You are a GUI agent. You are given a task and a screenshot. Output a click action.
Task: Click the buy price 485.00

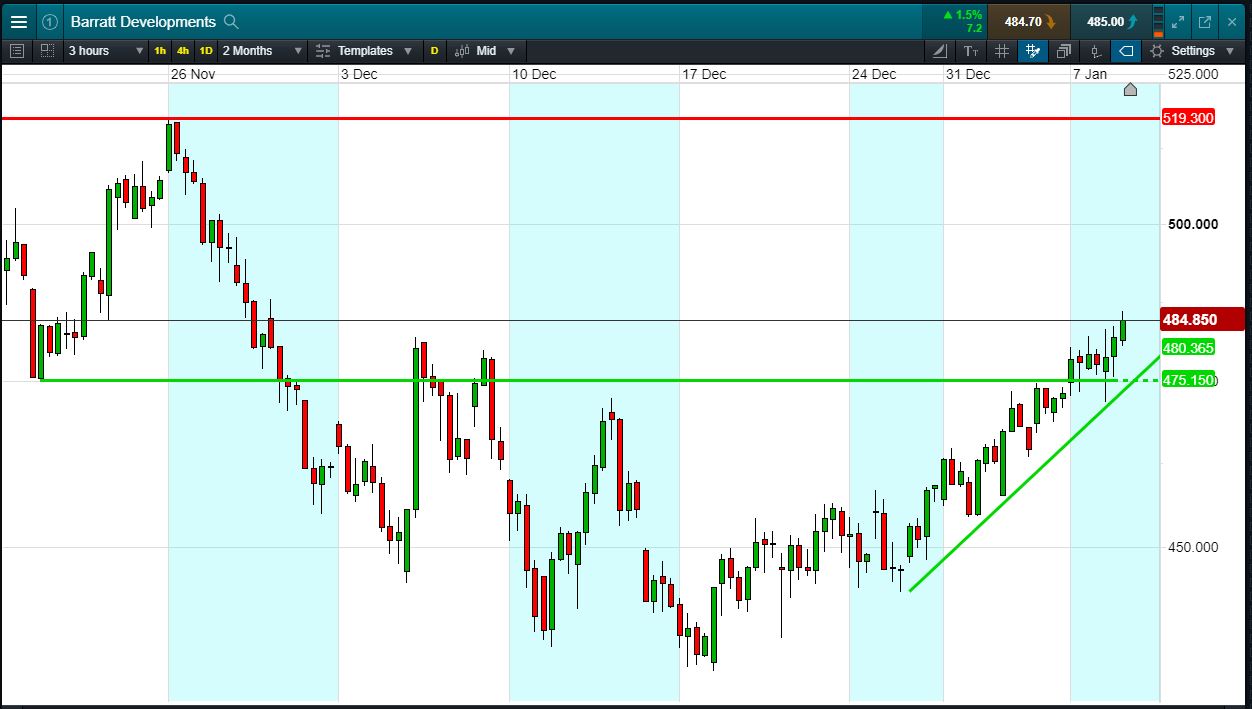1111,21
